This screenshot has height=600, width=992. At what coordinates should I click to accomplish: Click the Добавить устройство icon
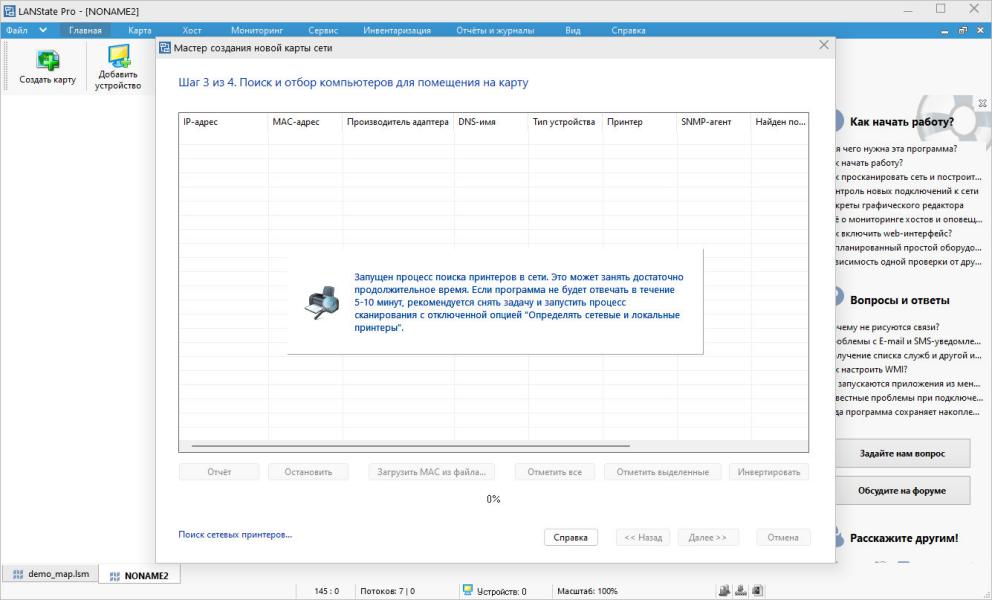[x=118, y=56]
